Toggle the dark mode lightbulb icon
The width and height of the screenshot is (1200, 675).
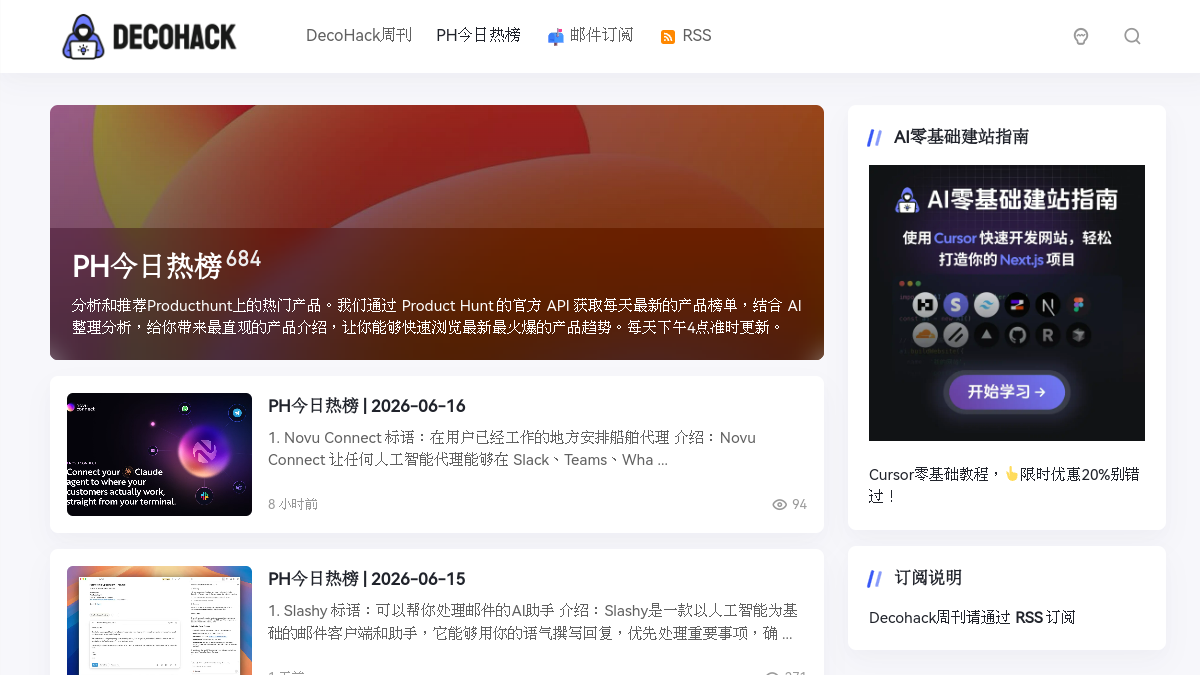tap(1081, 36)
